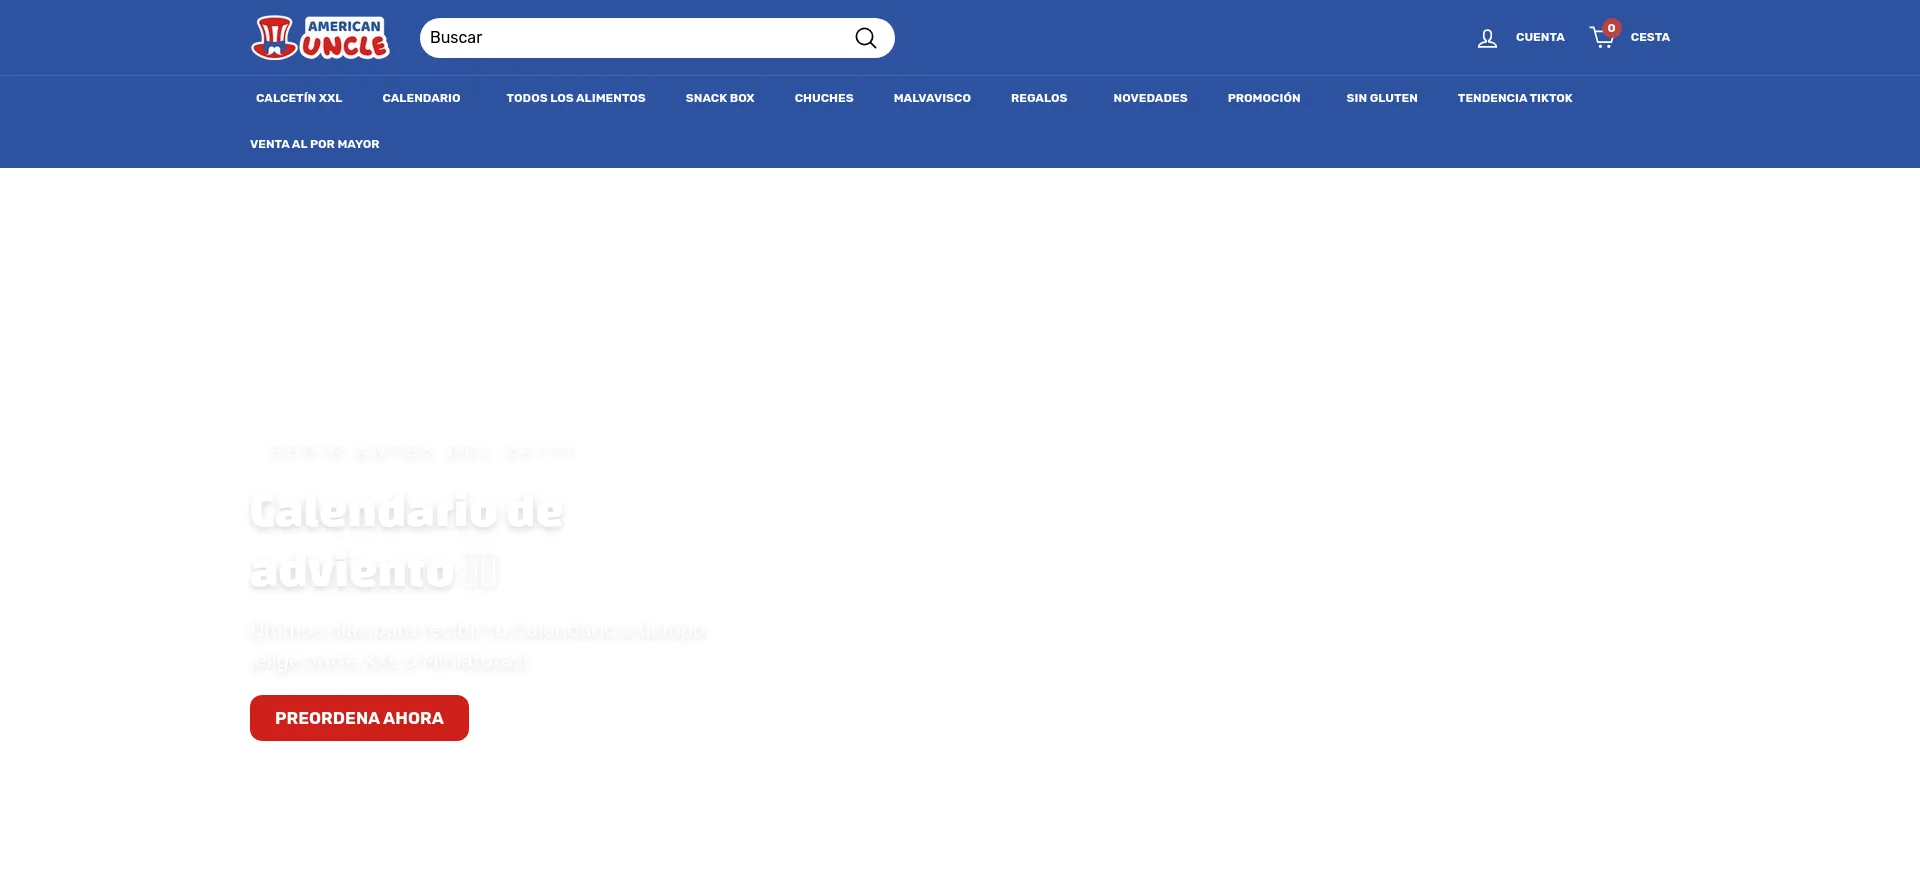Select the CHUCHES menu item
This screenshot has height=888, width=1920.
(823, 98)
